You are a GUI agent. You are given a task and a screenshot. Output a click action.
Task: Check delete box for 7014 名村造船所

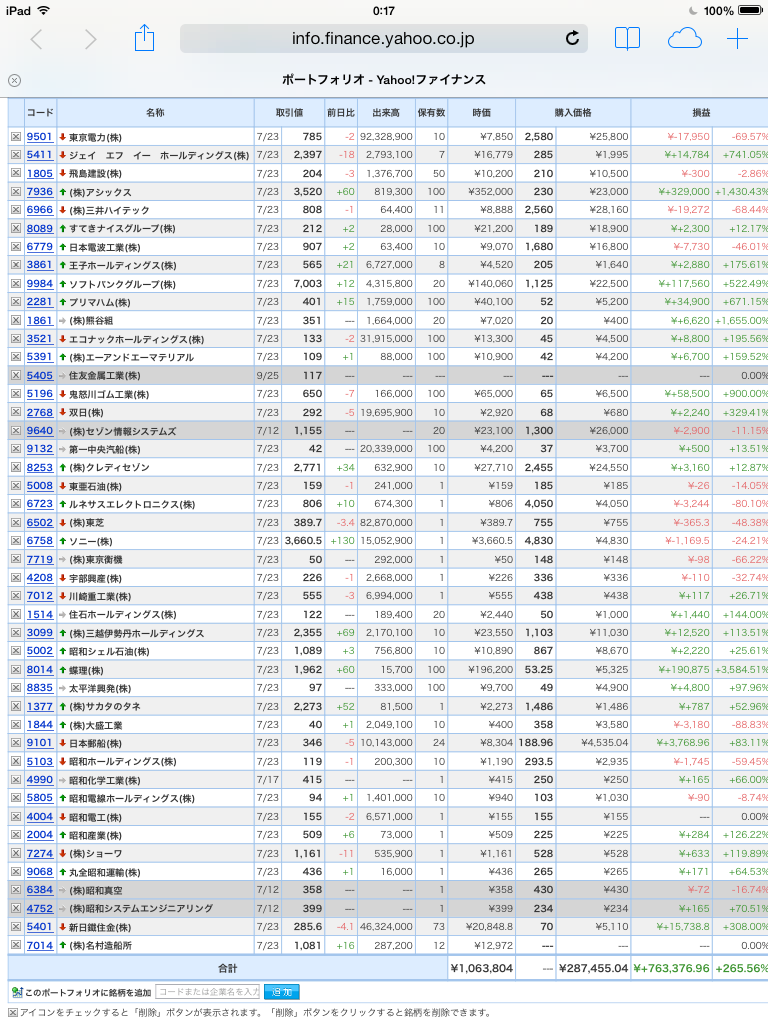pos(16,945)
